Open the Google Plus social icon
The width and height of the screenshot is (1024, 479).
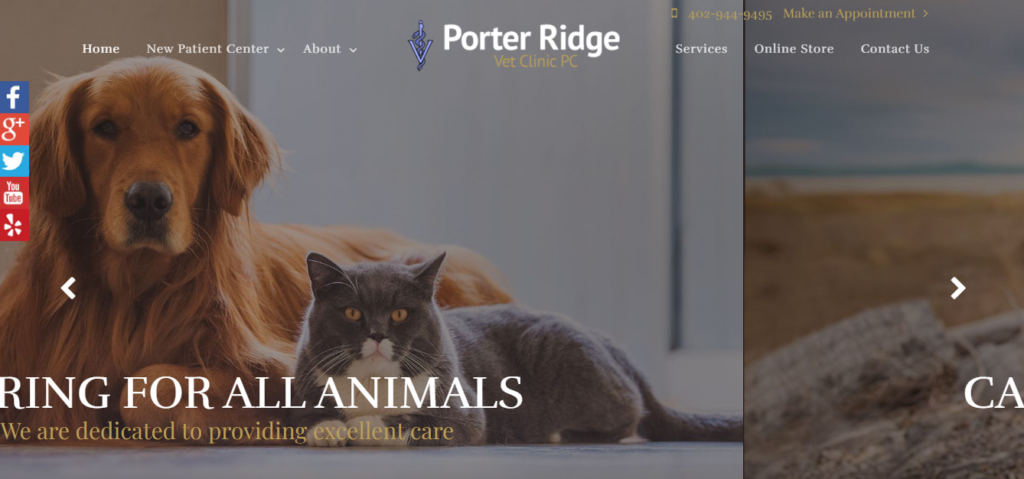click(x=14, y=129)
